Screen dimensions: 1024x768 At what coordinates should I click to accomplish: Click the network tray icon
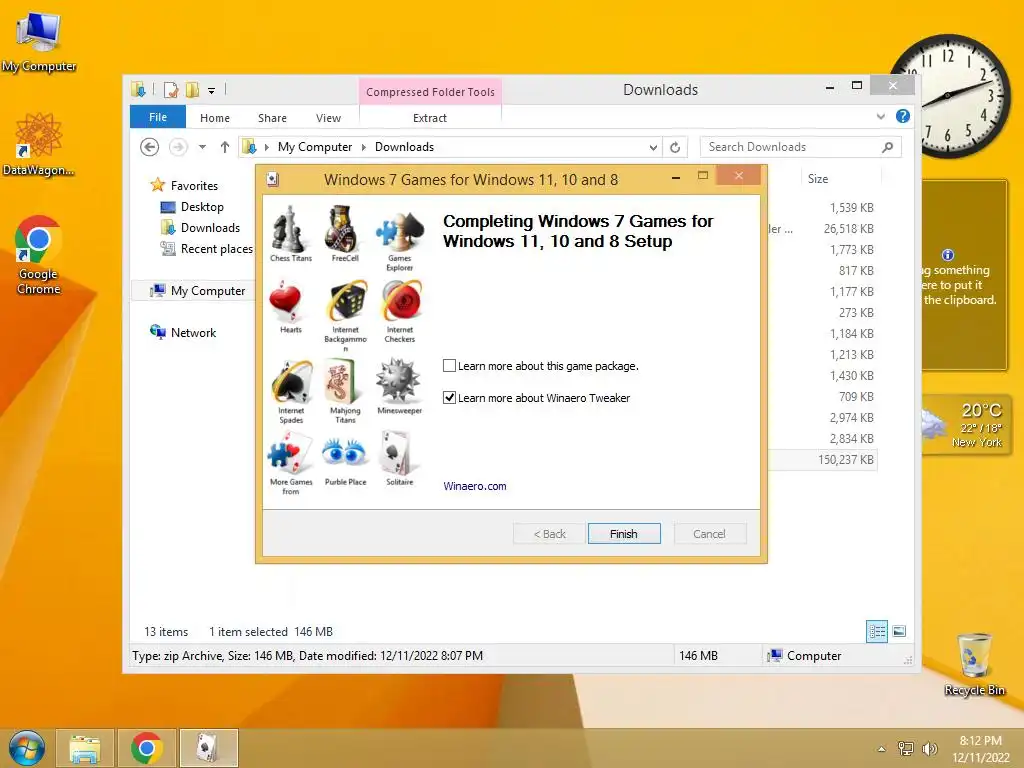point(905,749)
